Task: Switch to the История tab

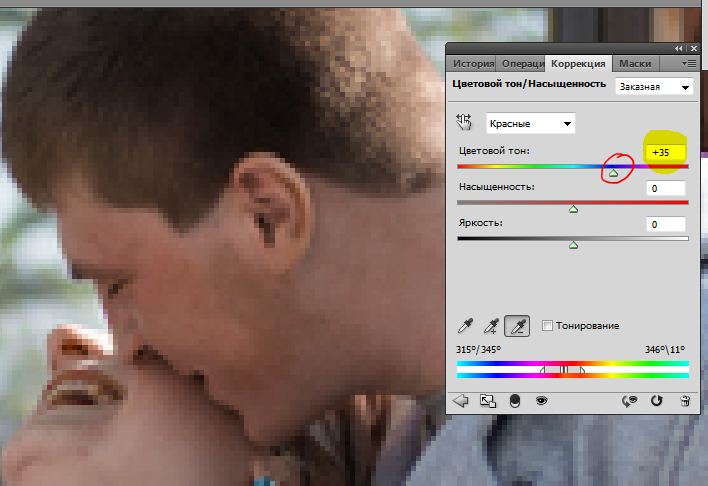Action: click(x=474, y=63)
